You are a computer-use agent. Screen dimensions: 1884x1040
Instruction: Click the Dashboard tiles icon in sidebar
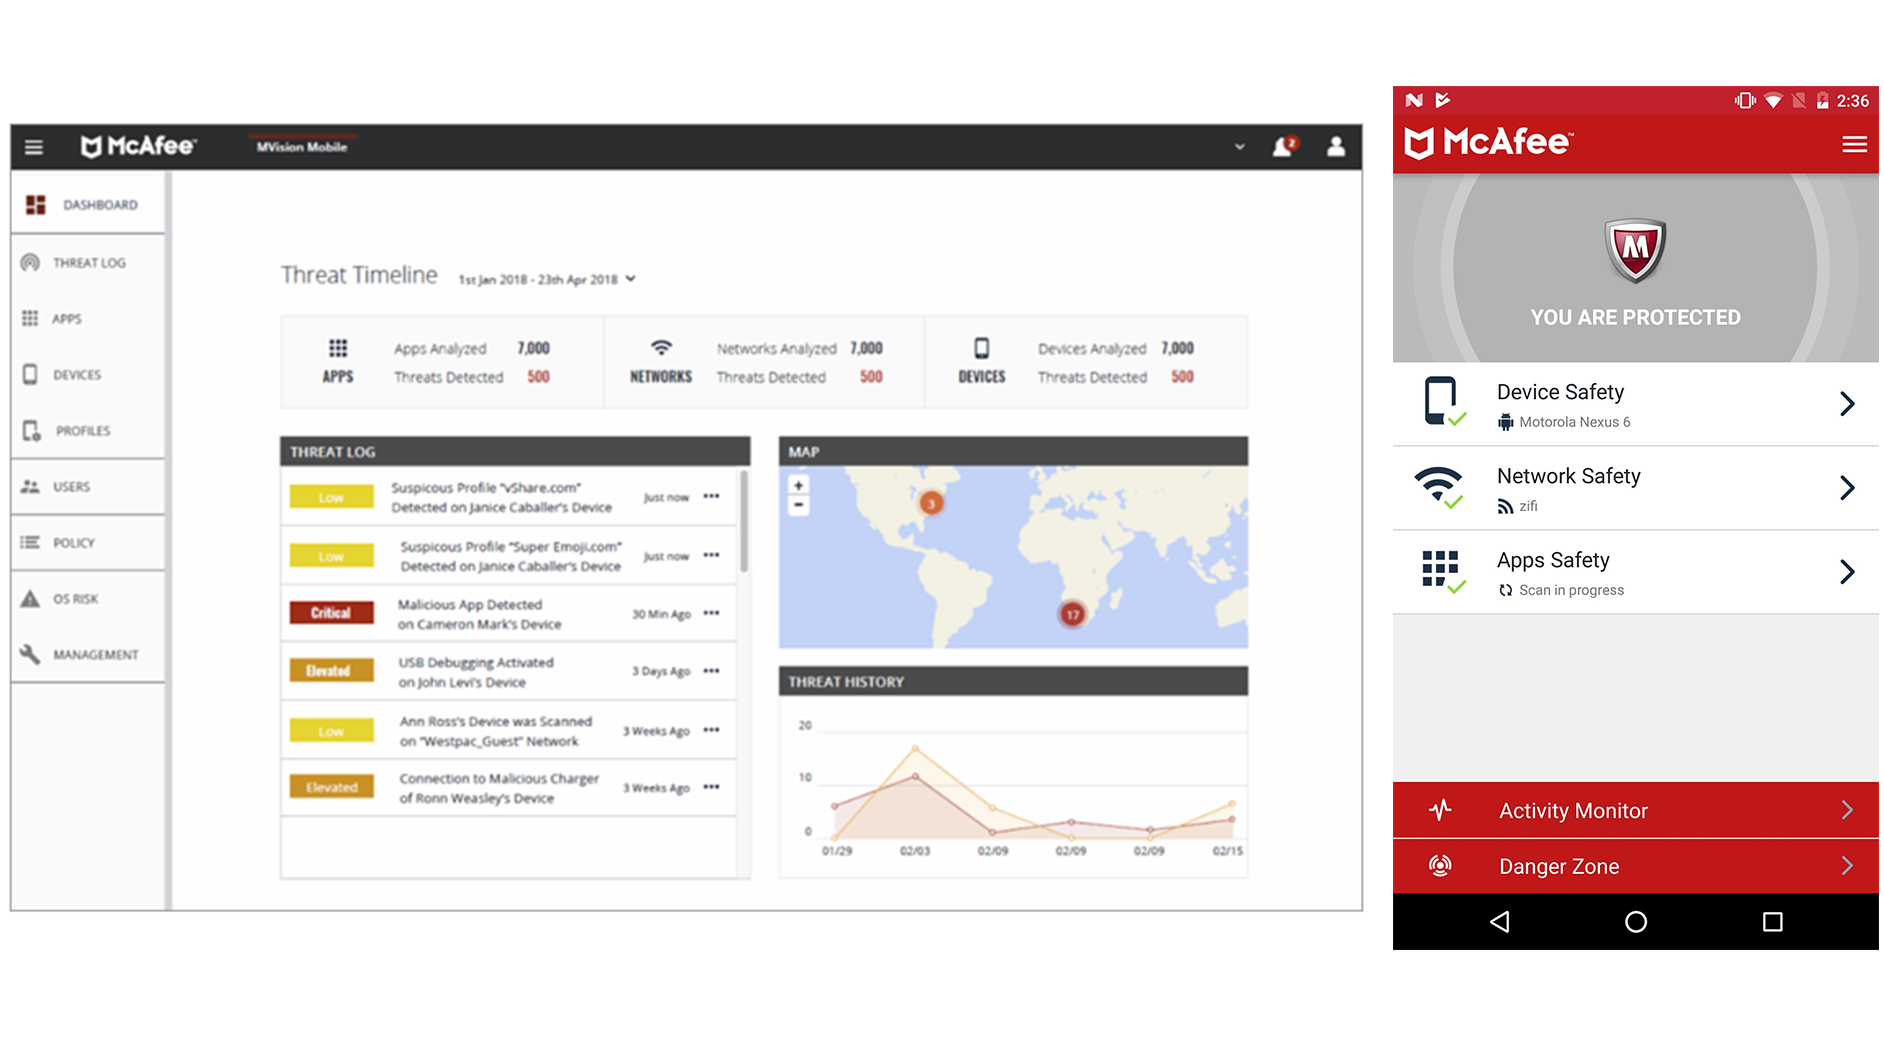click(36, 204)
